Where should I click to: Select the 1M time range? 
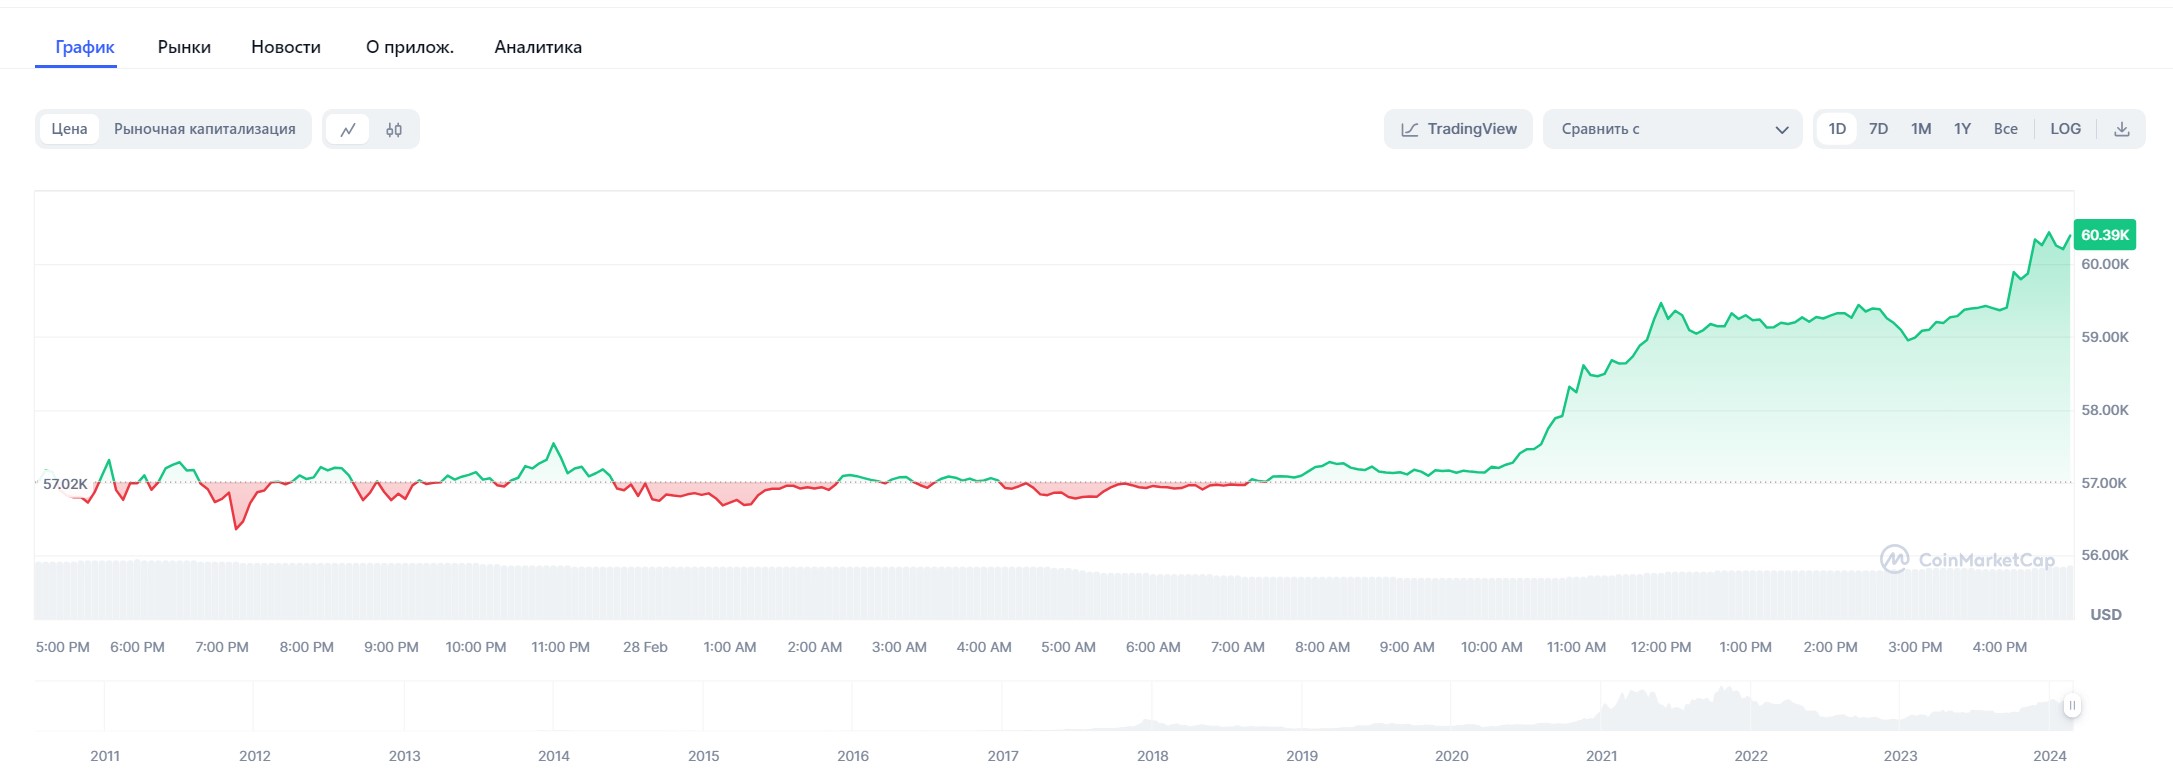(x=1921, y=129)
